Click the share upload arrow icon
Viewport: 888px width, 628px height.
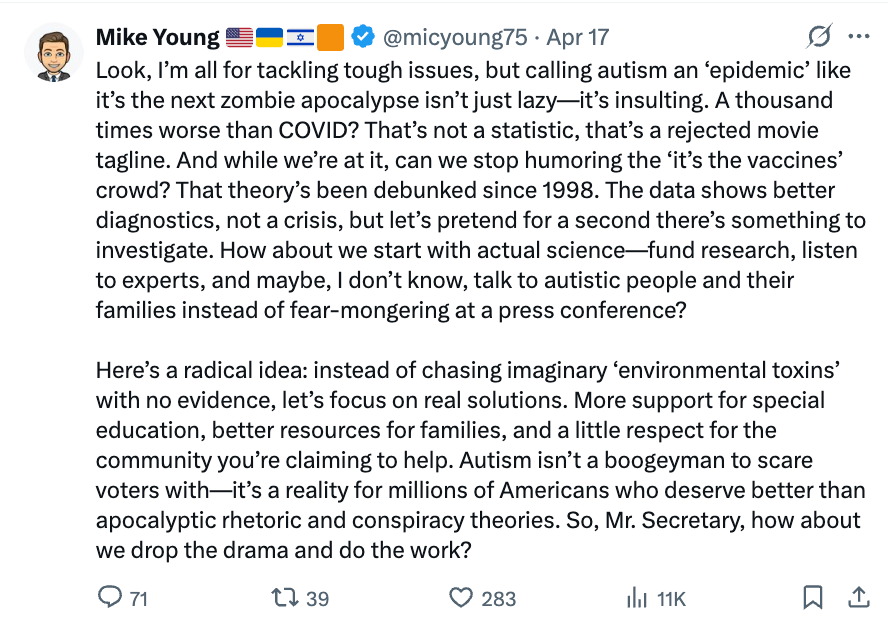tap(858, 597)
